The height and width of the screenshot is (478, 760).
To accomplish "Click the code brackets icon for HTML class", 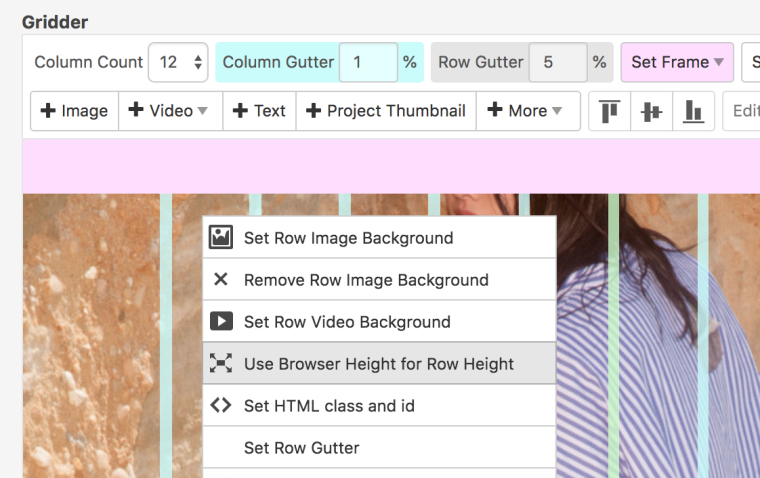I will pos(221,406).
